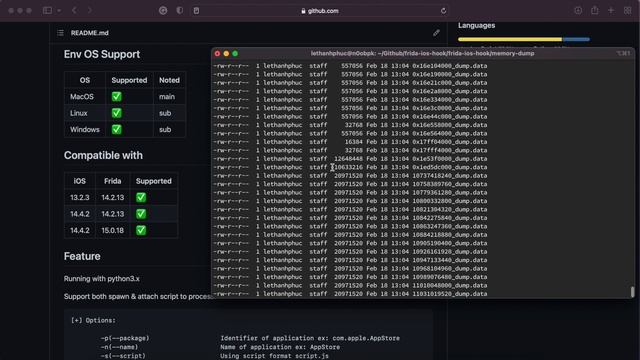
Task: Select the Noted column header
Action: [169, 80]
